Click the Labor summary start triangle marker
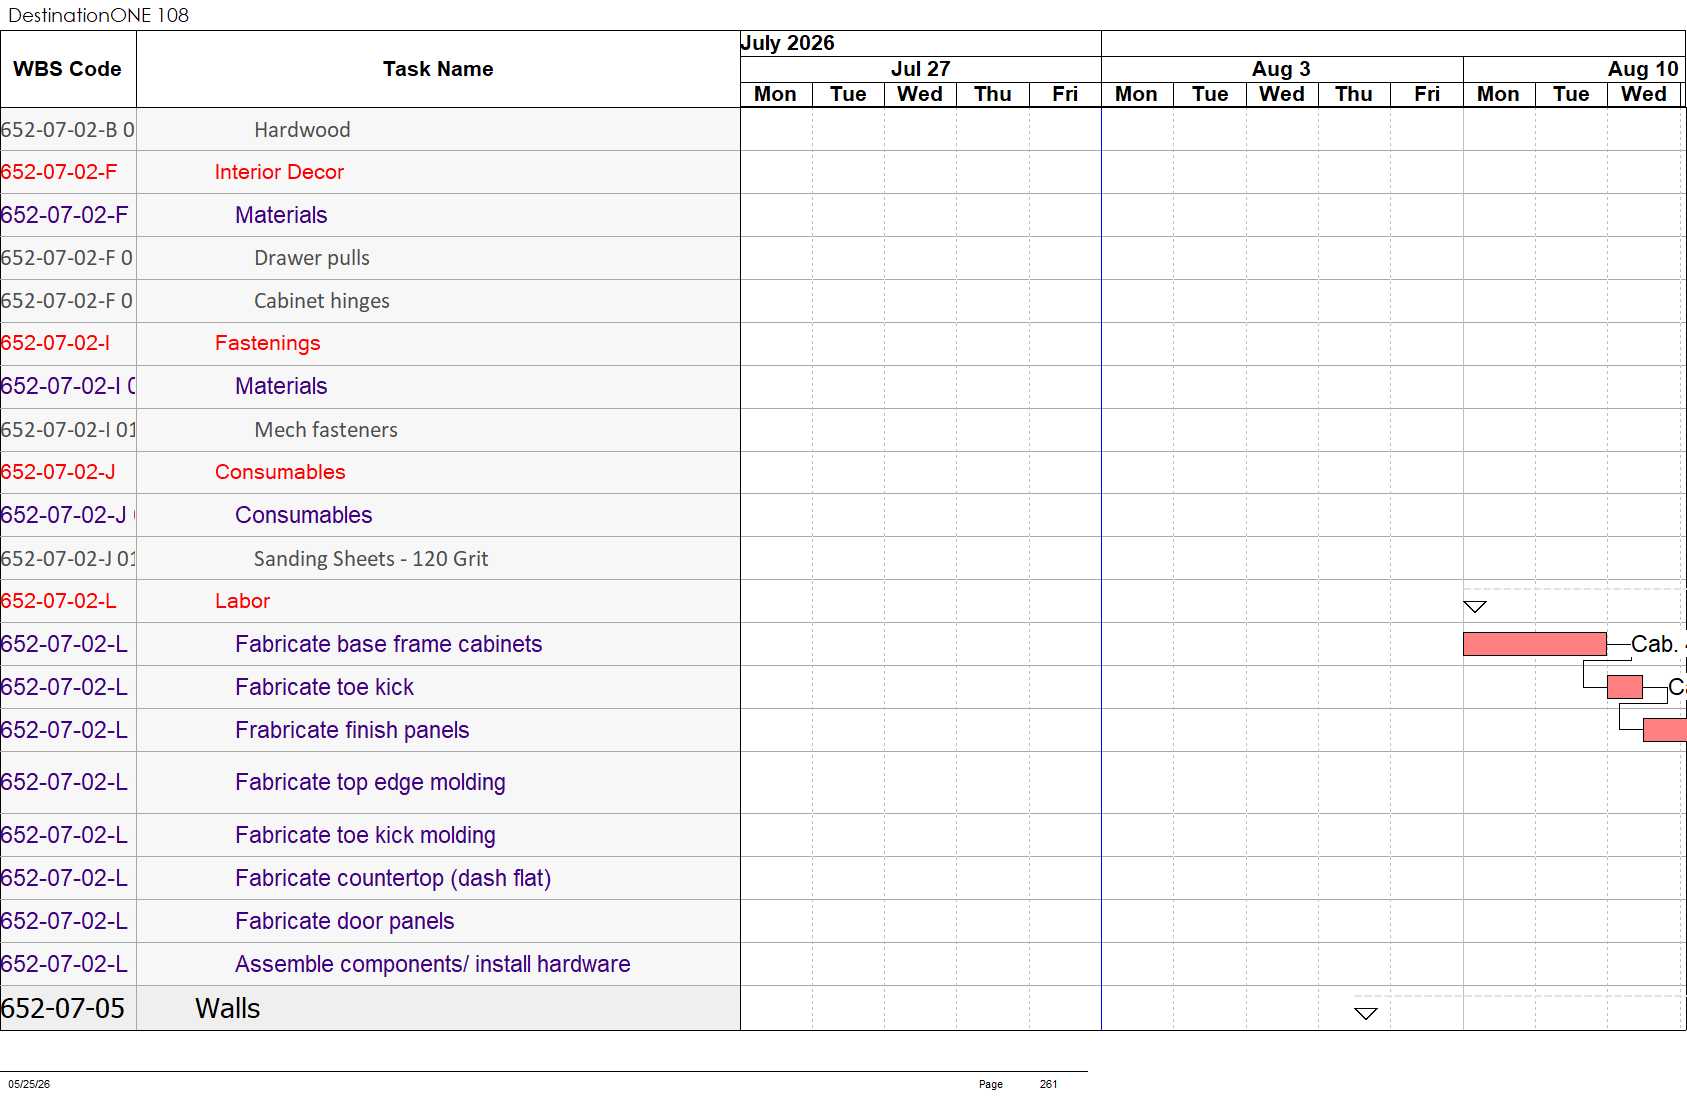 1475,606
